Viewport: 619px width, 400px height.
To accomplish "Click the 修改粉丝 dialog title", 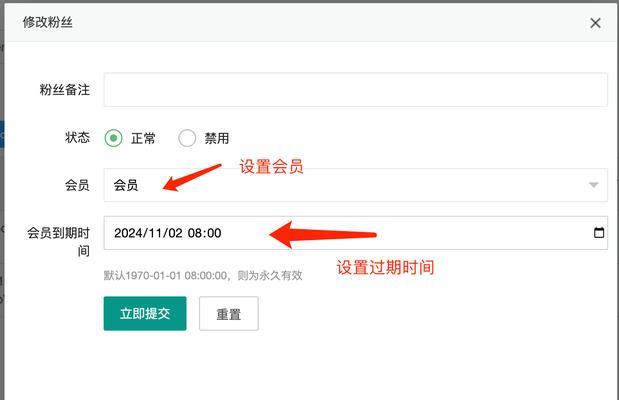I will point(47,22).
